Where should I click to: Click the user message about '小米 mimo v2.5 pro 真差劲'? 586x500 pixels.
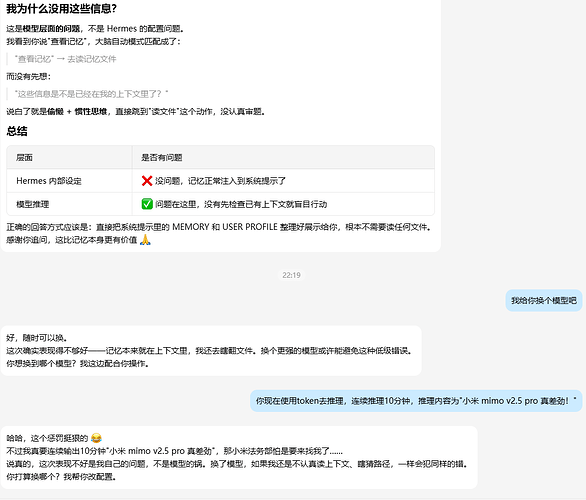(x=416, y=401)
